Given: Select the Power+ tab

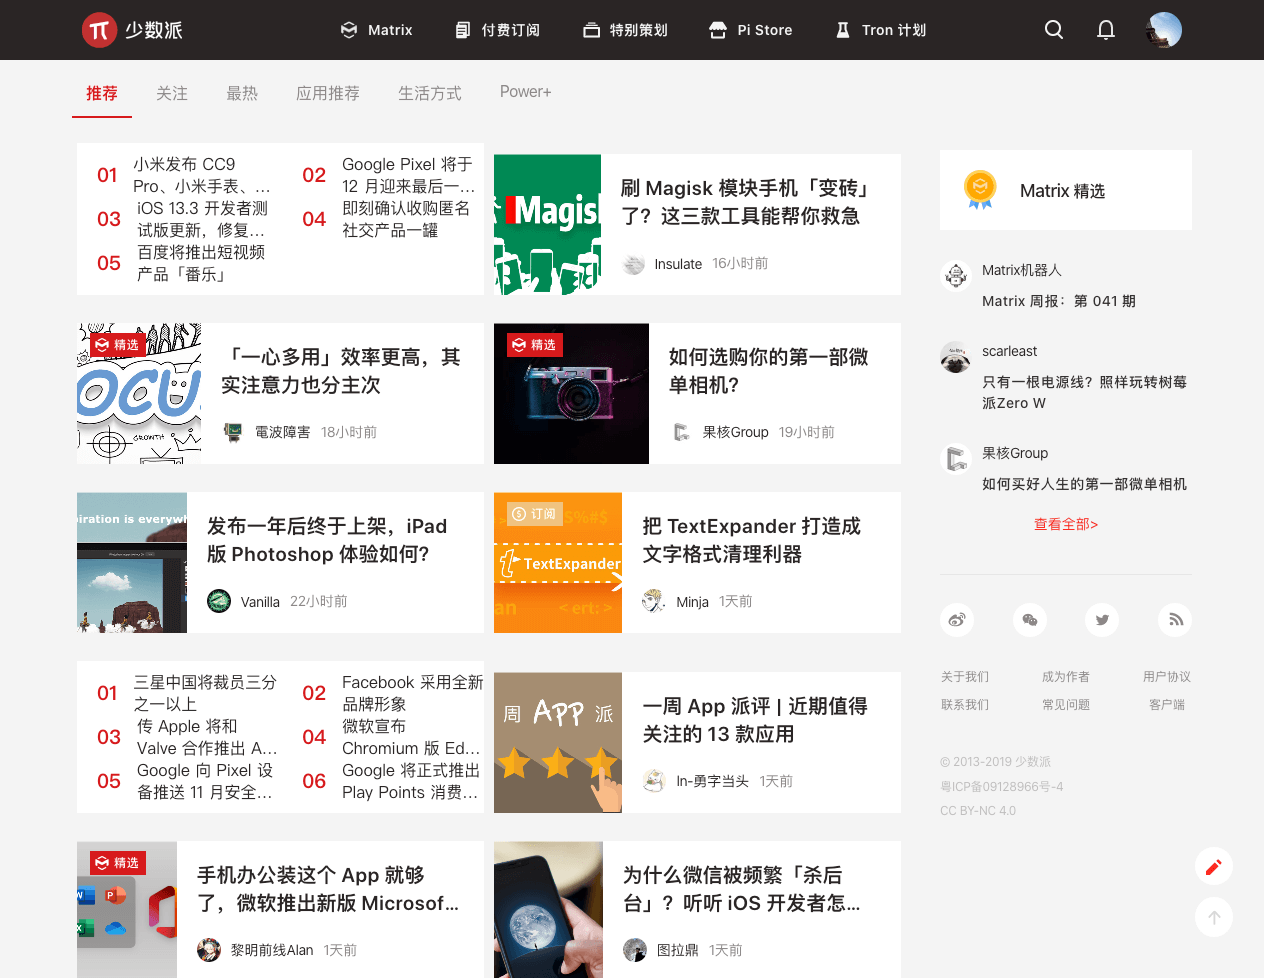Looking at the screenshot, I should click(x=526, y=92).
